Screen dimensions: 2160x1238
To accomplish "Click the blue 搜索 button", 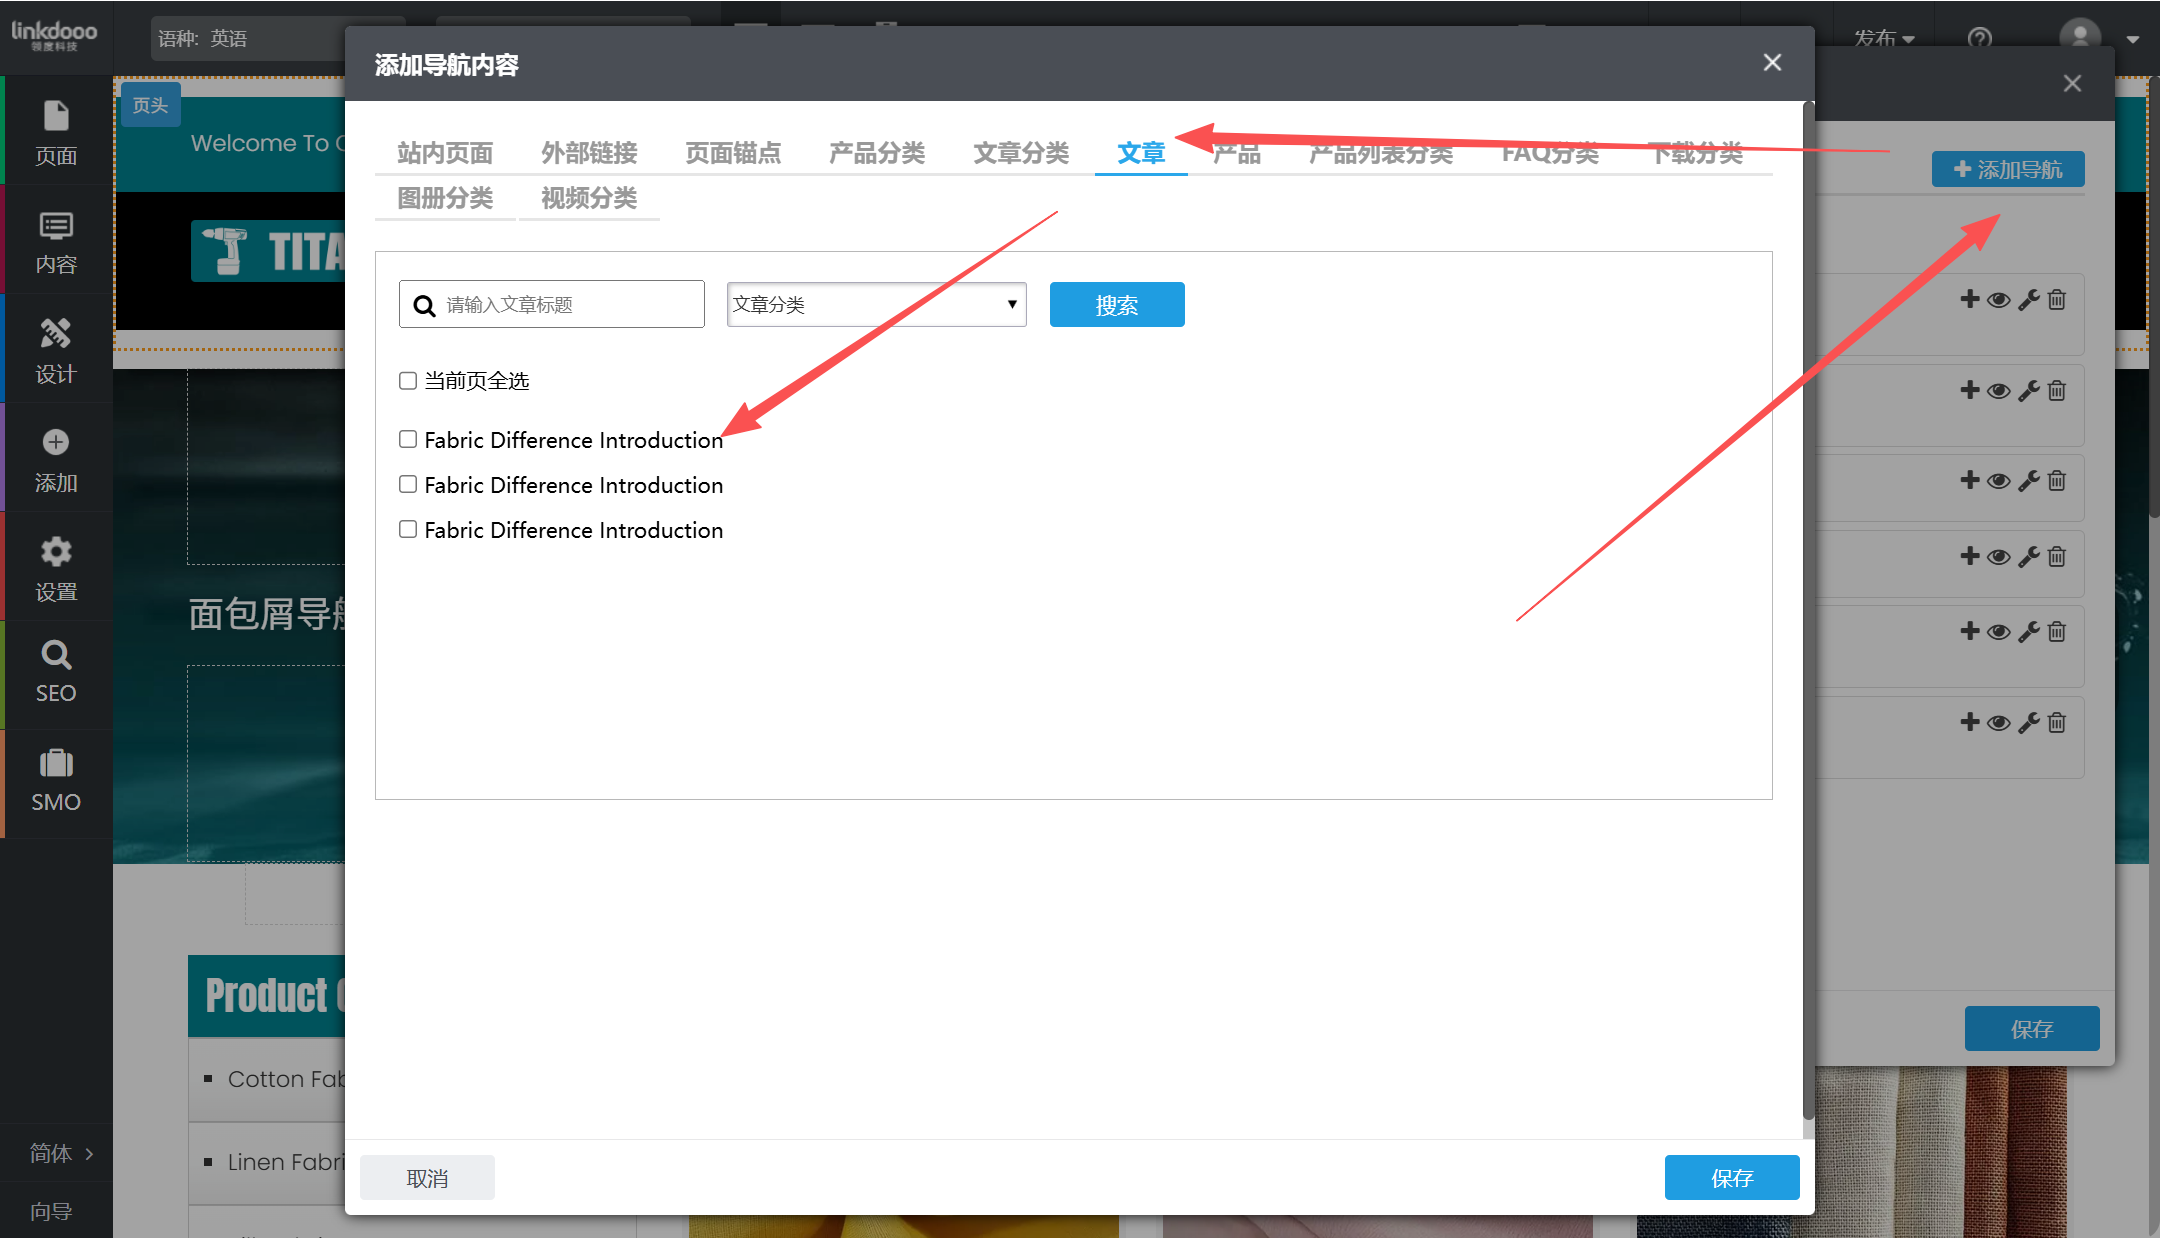I will click(x=1116, y=304).
